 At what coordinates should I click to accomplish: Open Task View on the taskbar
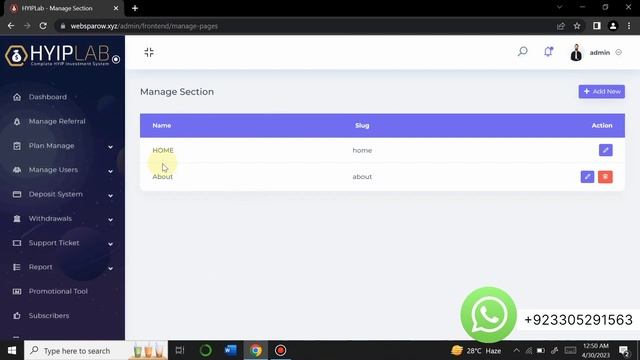click(180, 351)
